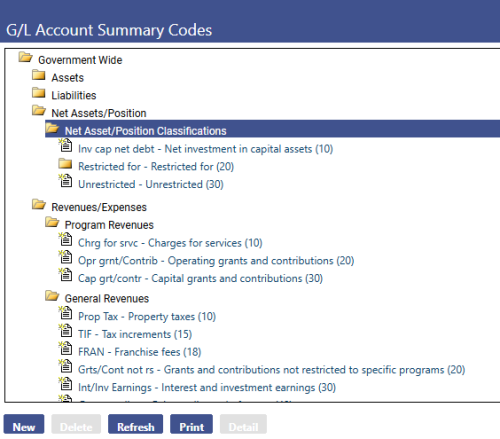Click the Assets folder icon
The height and width of the screenshot is (439, 500).
pyautogui.click(x=39, y=75)
